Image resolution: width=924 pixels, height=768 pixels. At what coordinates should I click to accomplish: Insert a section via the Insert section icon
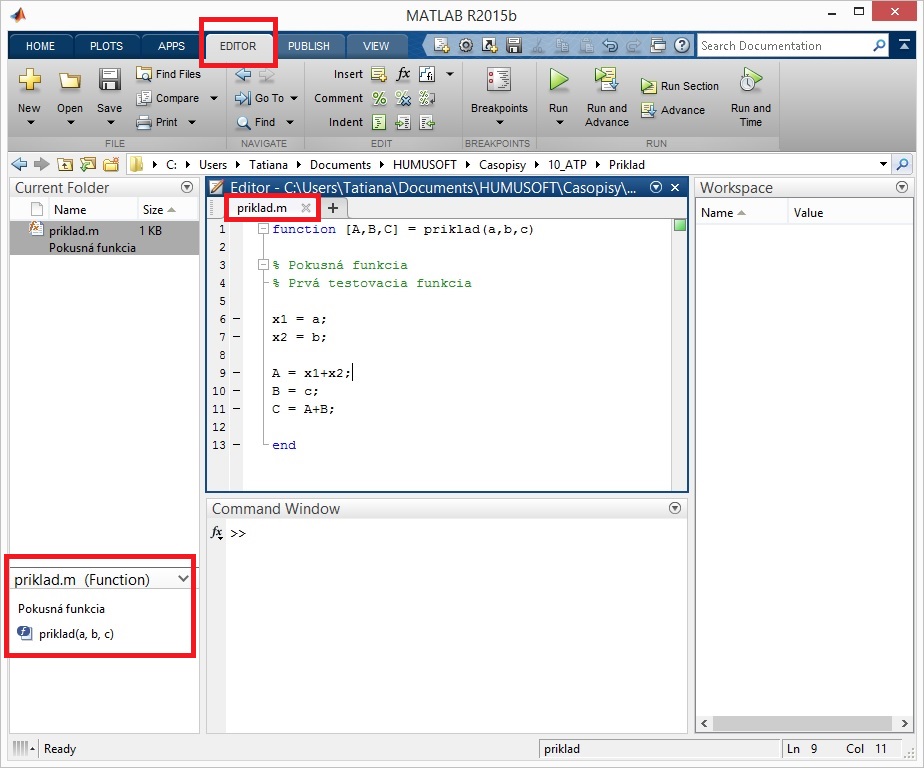coord(379,74)
